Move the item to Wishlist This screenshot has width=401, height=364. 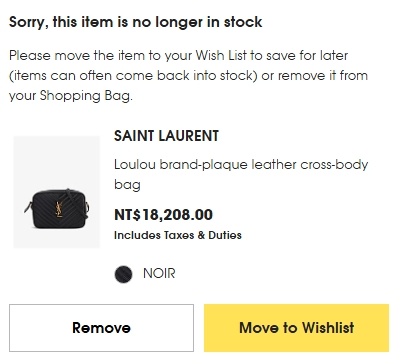[x=296, y=328]
